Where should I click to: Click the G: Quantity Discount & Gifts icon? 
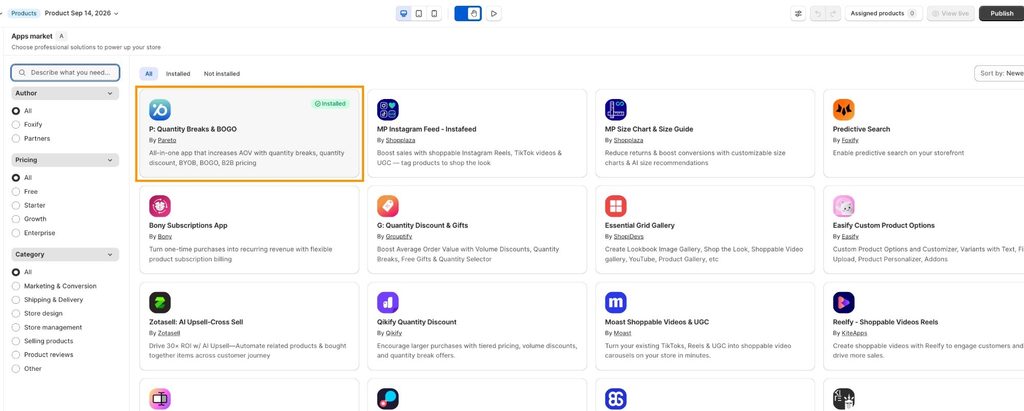click(x=388, y=206)
